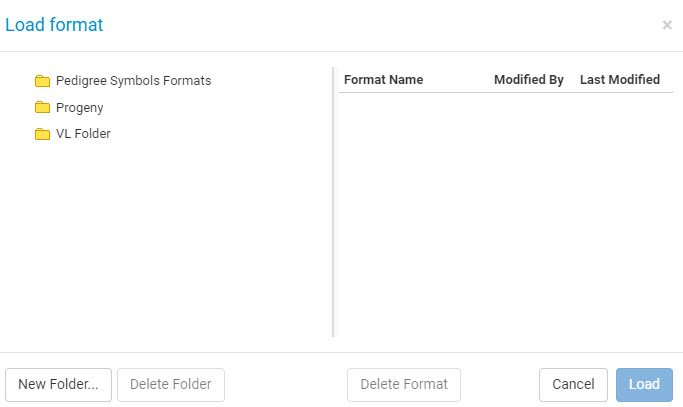Screen dimensions: 683x407
Task: Select the VL Folder label
Action: tap(83, 133)
